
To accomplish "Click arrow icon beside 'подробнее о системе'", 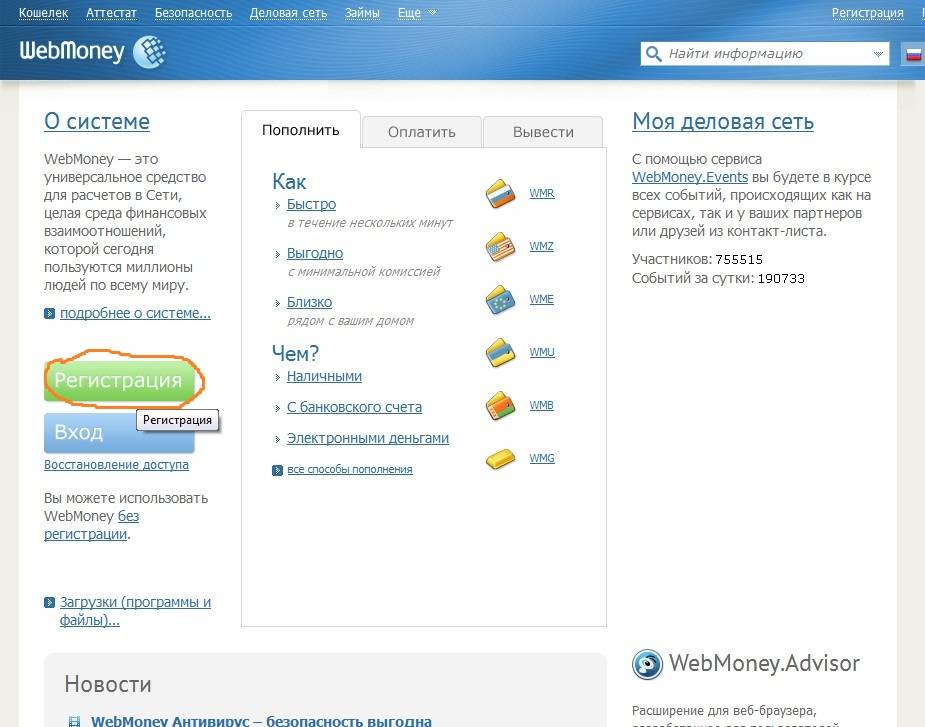I will pos(50,313).
